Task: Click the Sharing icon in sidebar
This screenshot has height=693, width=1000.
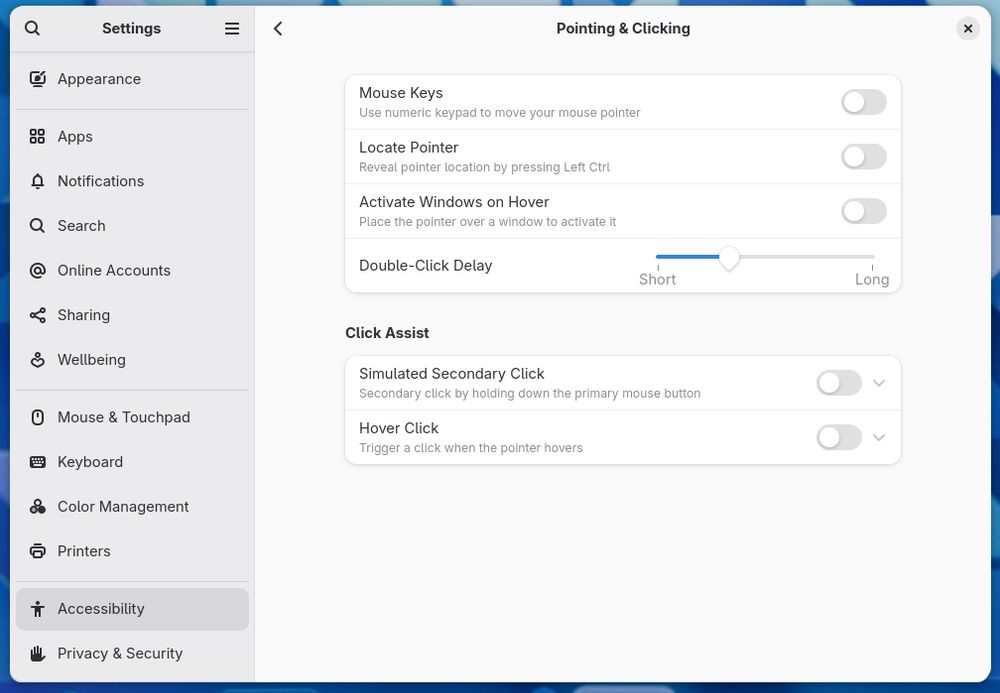Action: (x=38, y=315)
